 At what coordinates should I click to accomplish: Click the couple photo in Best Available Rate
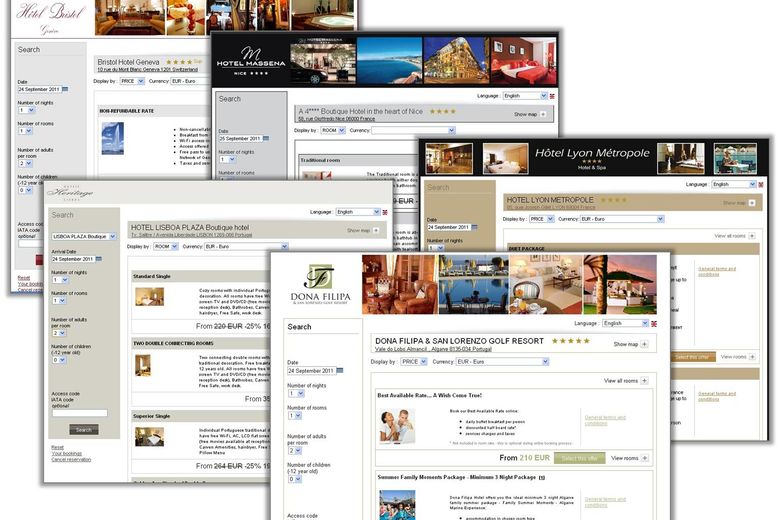(397, 426)
